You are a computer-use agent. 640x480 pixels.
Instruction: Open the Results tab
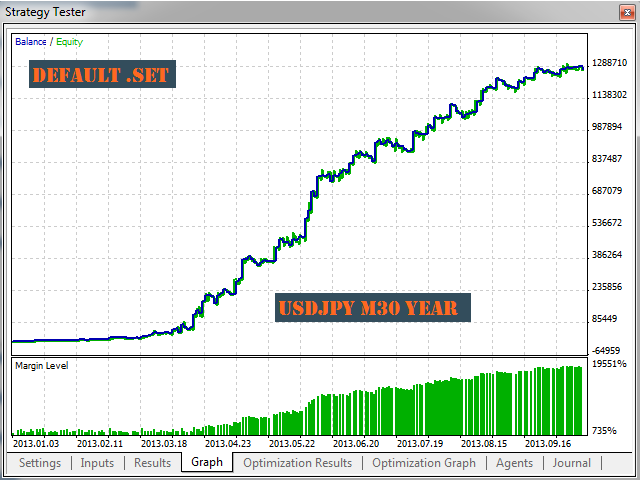click(x=152, y=463)
